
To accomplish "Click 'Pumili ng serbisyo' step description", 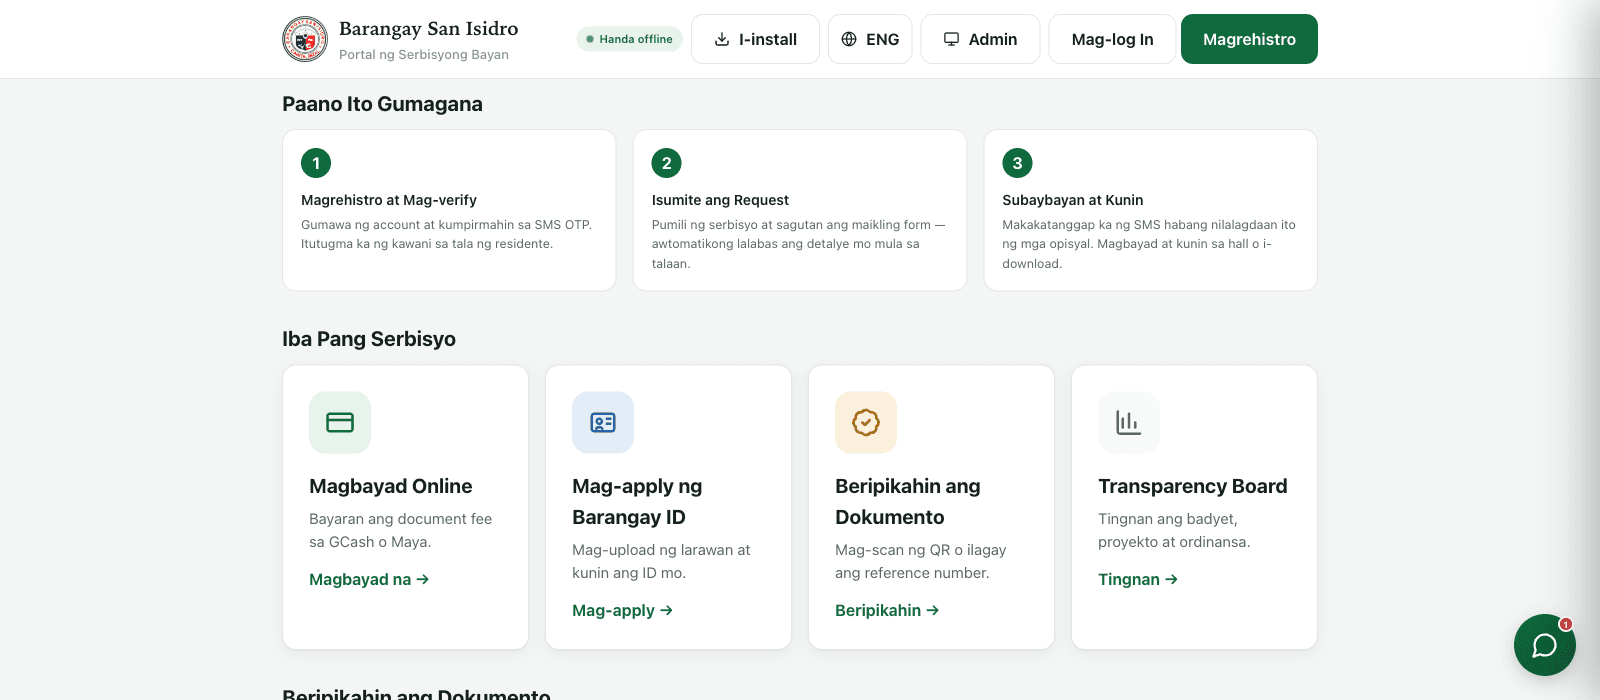I will (798, 244).
